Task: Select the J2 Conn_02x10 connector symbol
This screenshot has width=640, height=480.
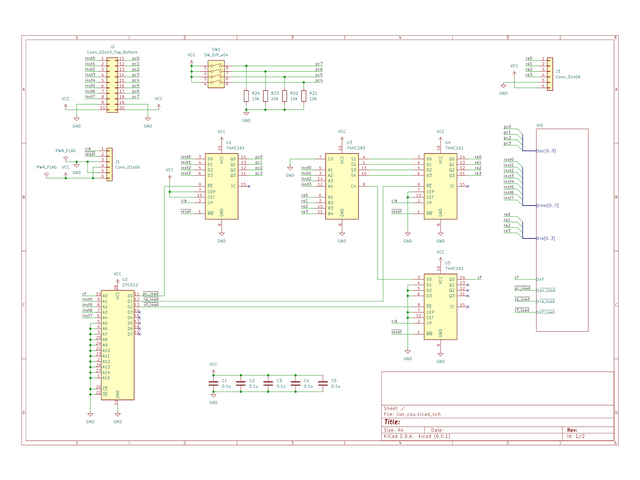Action: point(112,84)
